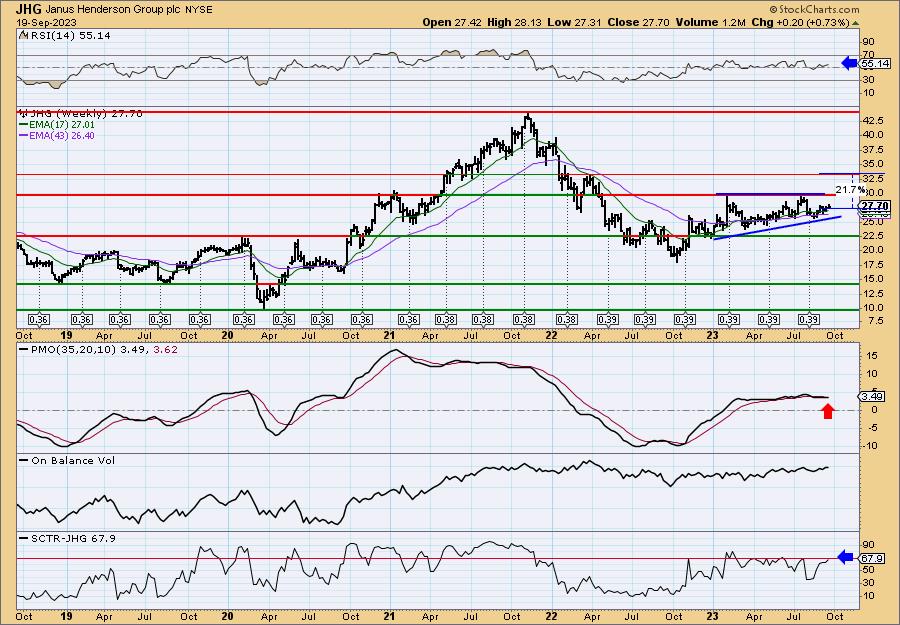
Task: Click the Volume 1.2M value
Action: (710, 22)
